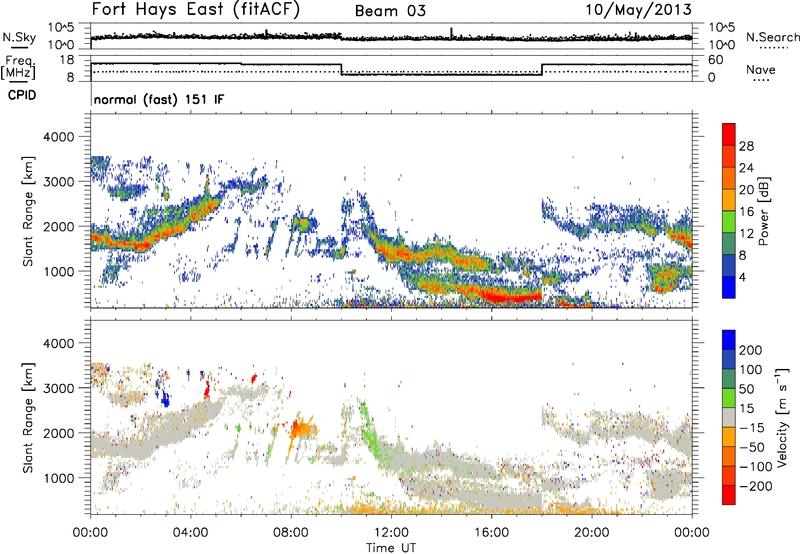Click the blue bottom of the Power colorbar
Viewport: 800px width, 554px height.
click(729, 287)
